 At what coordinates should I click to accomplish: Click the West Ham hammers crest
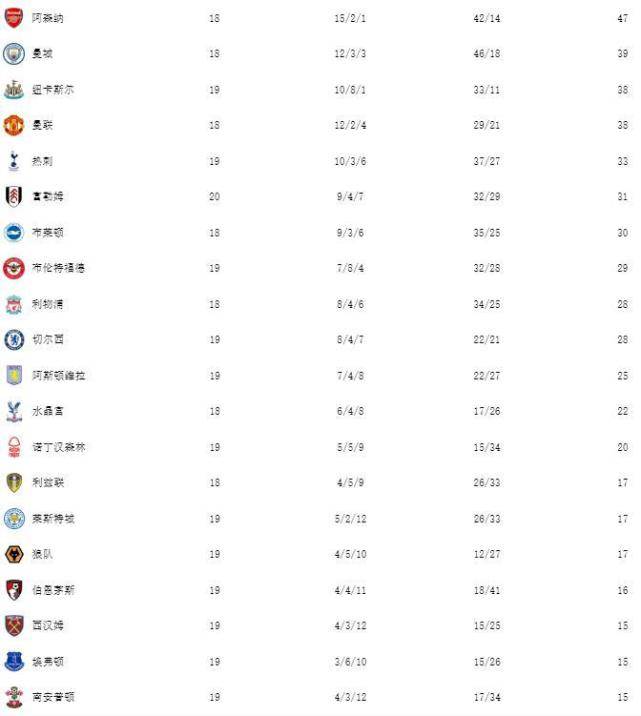[14, 626]
